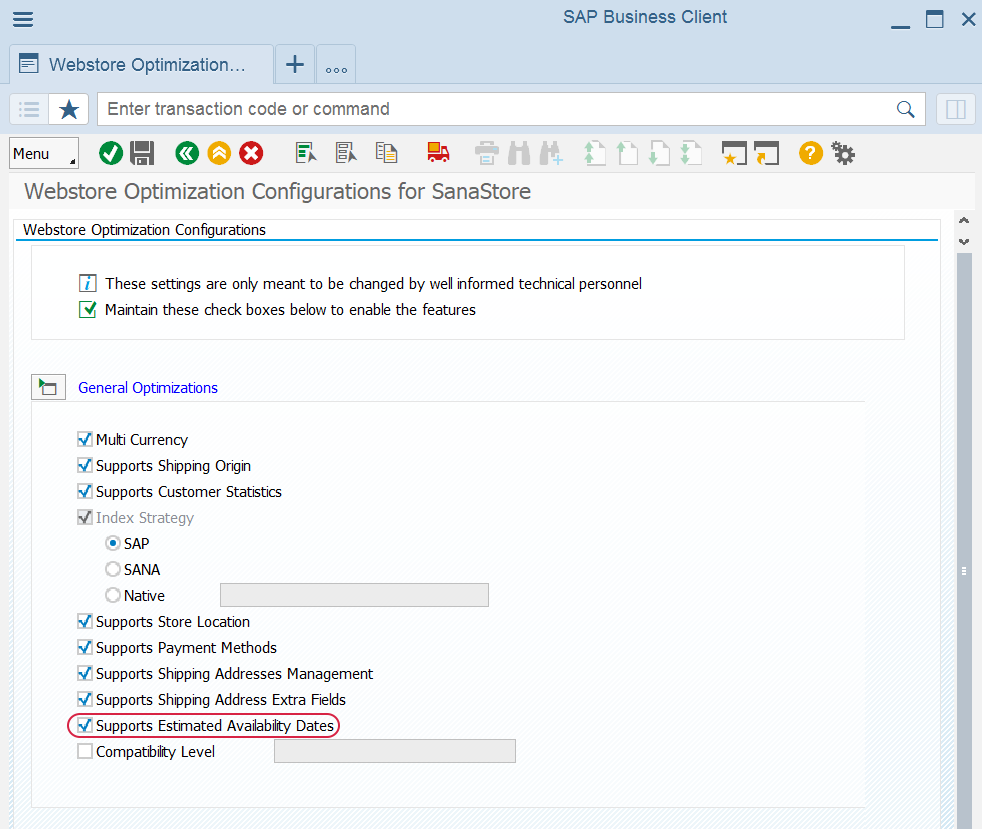Toggle Supports Customer Statistics checkbox

point(85,492)
